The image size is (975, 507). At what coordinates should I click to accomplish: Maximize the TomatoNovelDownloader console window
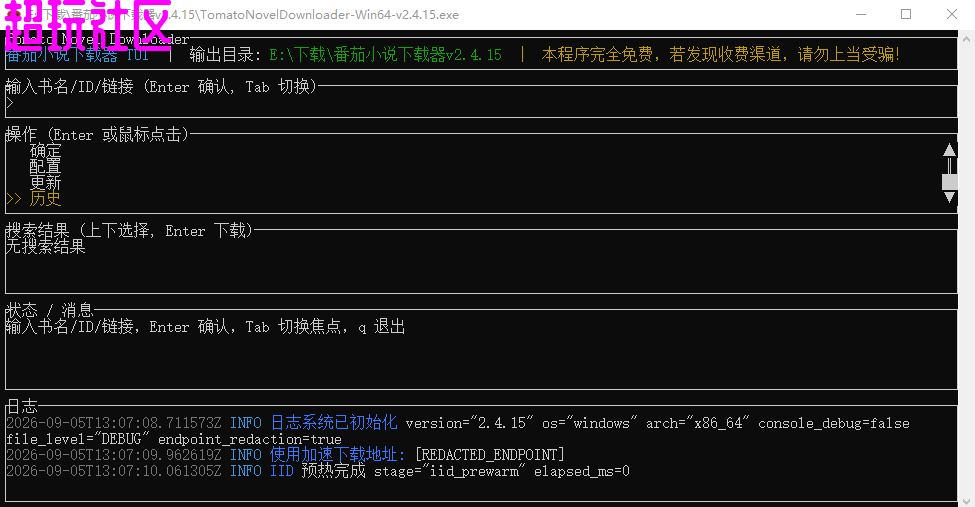pos(906,14)
